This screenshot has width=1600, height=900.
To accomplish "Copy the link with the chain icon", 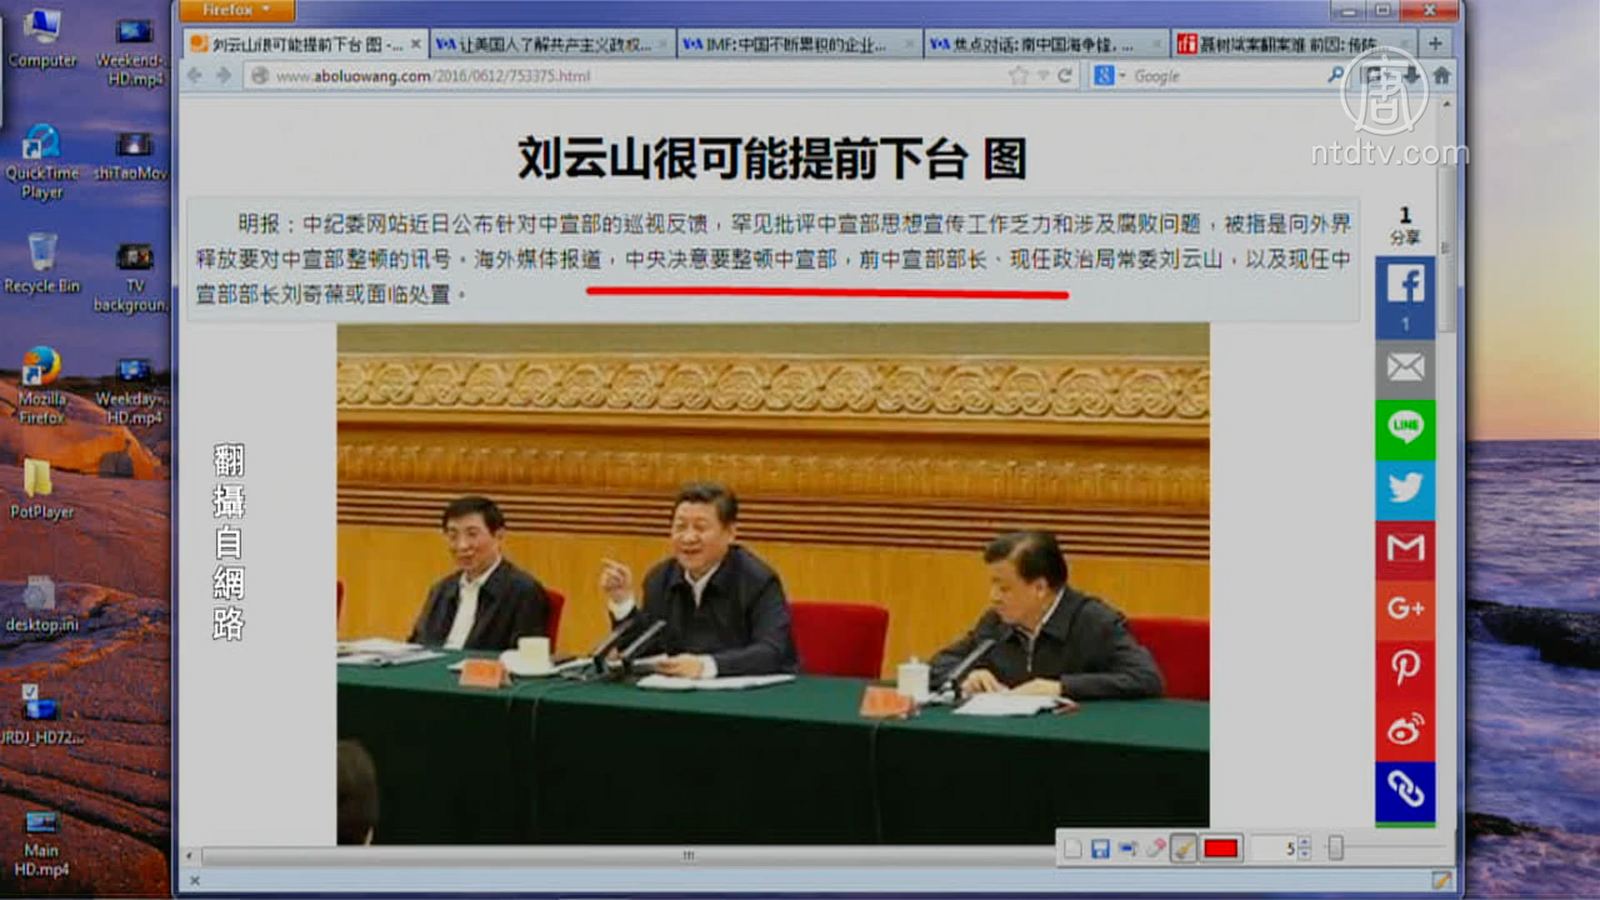I will coord(1405,790).
